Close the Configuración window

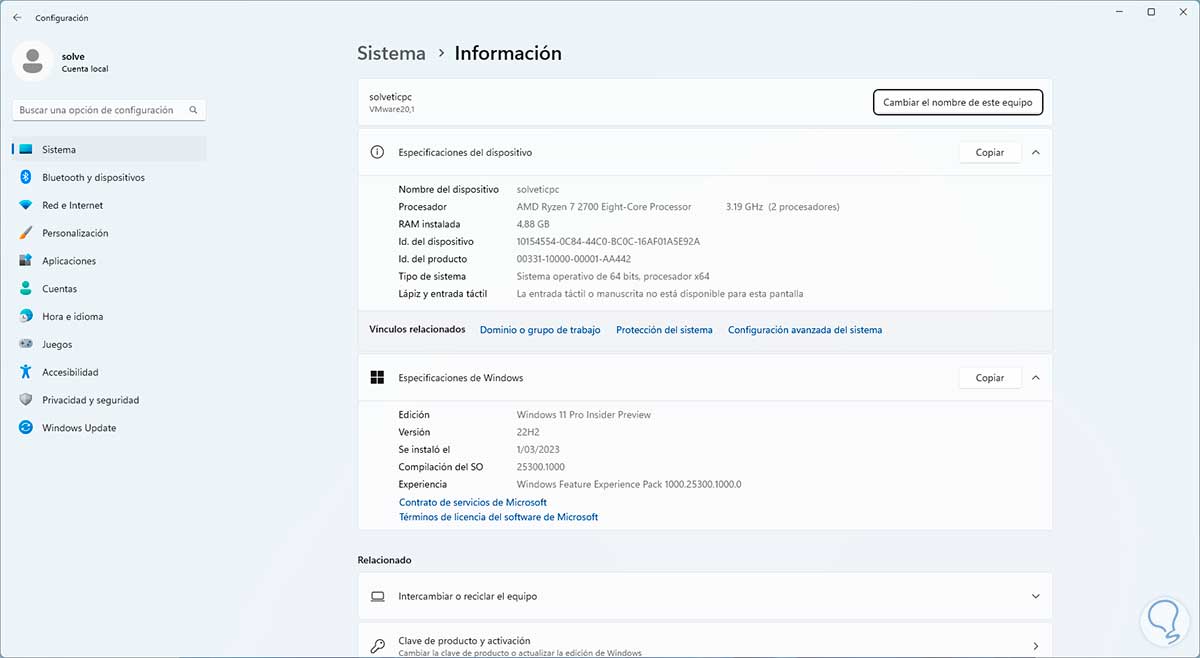(x=1184, y=12)
